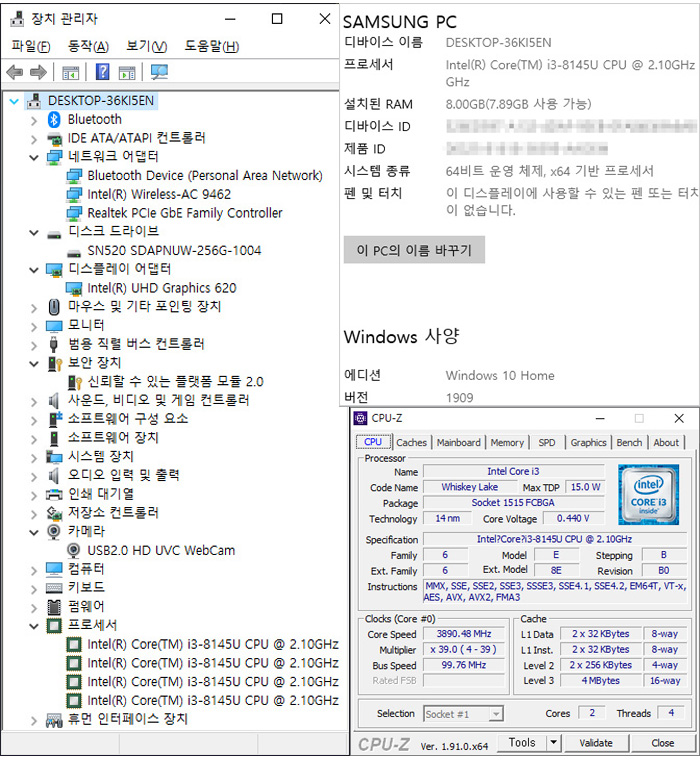The height and width of the screenshot is (761, 700).
Task: Click Scan for hardware changes monitor icon
Action: [x=159, y=72]
